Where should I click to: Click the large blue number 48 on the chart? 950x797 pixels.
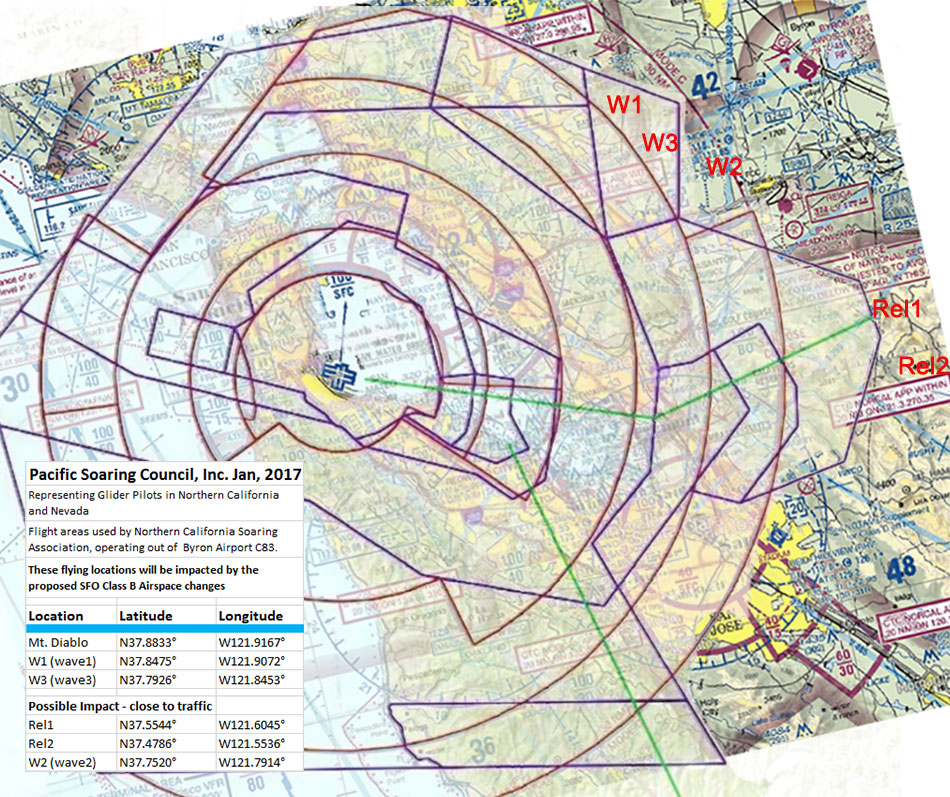coord(901,570)
